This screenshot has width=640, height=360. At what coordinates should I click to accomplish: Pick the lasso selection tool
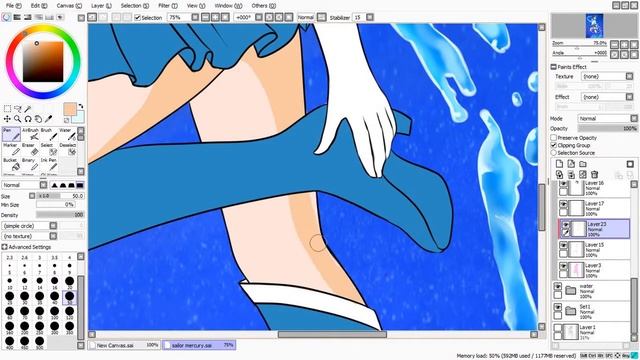18,109
